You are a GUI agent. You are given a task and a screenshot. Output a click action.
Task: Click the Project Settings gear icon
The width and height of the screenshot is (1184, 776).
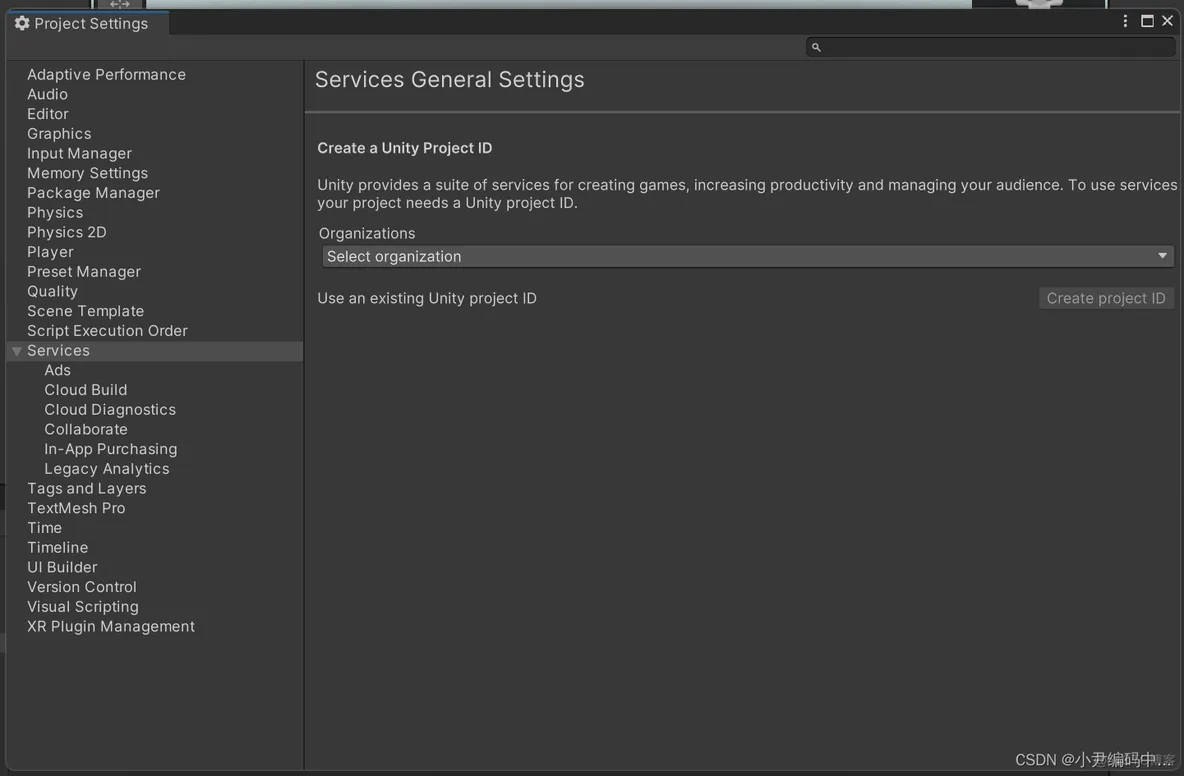click(22, 23)
